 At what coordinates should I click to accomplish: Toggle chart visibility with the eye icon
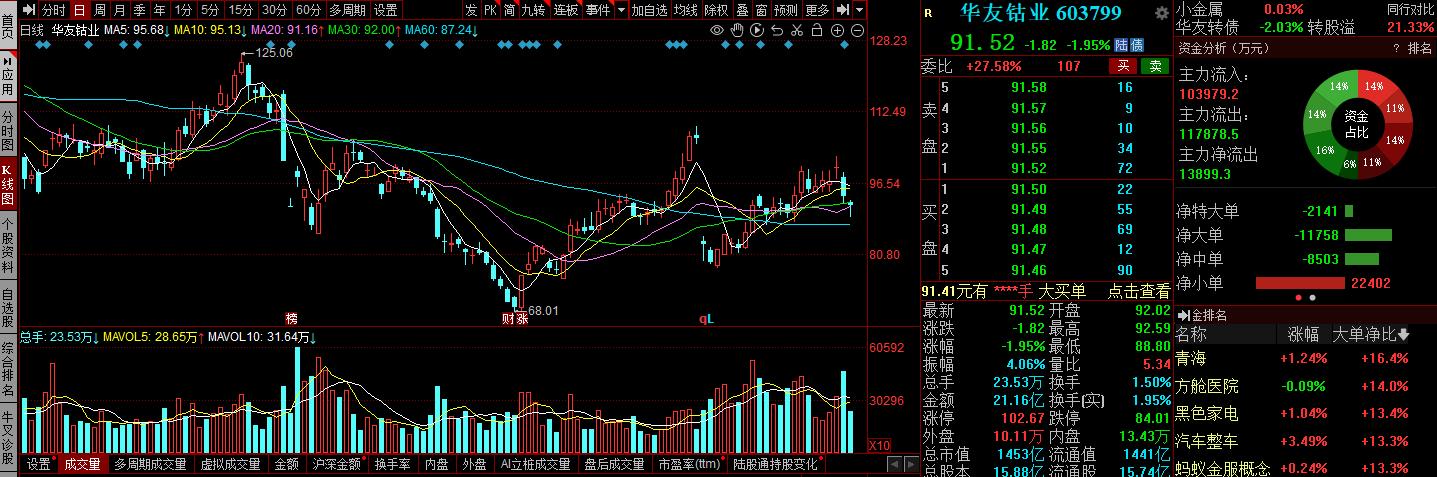[x=716, y=31]
